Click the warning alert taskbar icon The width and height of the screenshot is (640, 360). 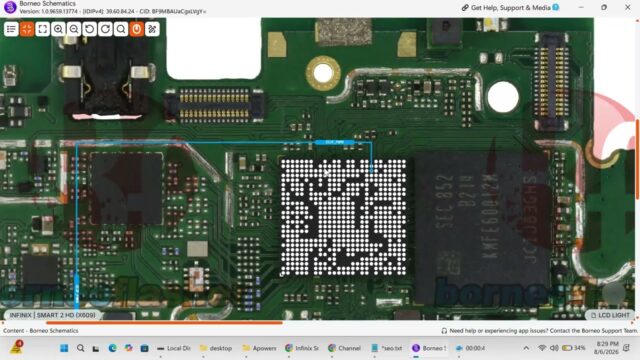pyautogui.click(x=17, y=347)
